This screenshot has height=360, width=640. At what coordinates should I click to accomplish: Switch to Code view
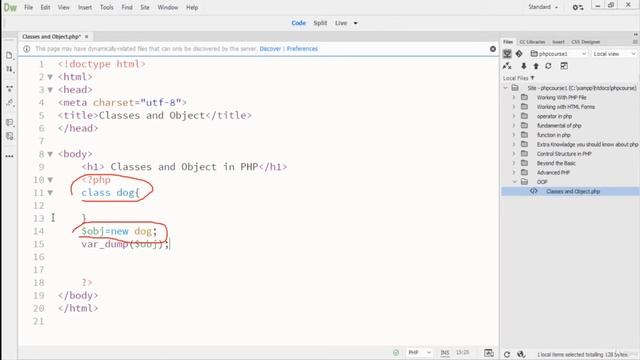pyautogui.click(x=298, y=23)
